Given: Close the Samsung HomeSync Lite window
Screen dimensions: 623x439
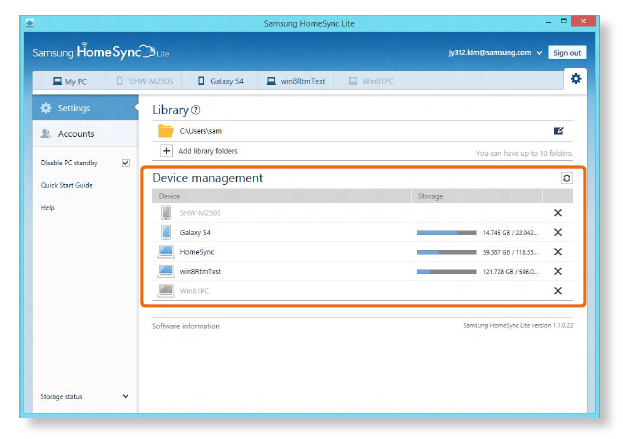Looking at the screenshot, I should (583, 21).
